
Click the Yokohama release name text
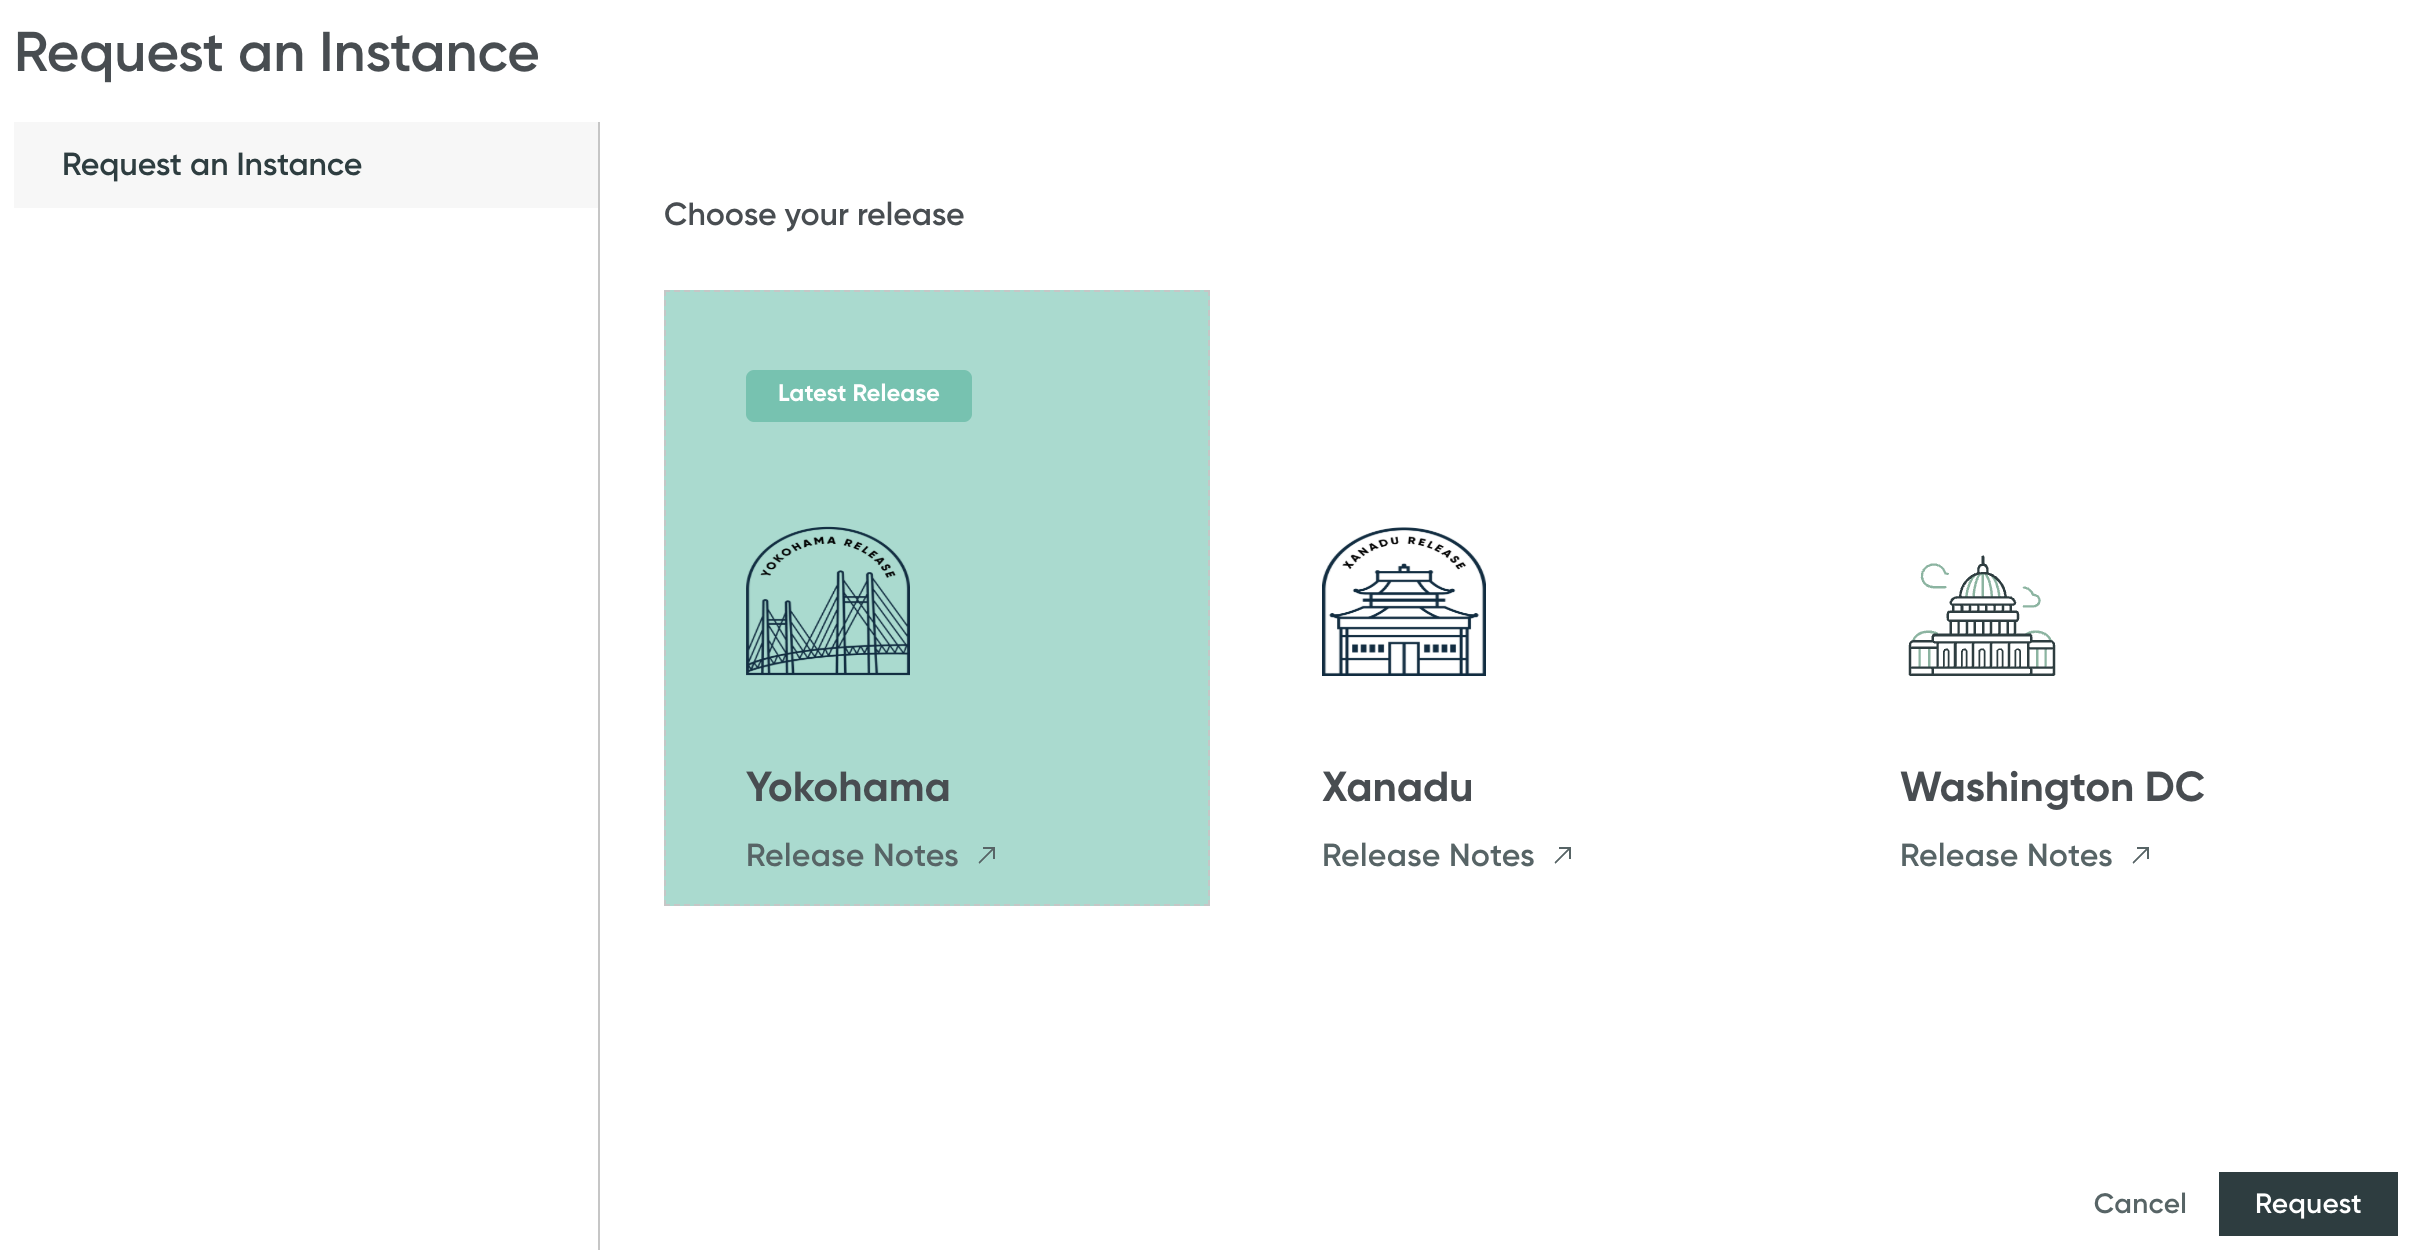tap(848, 788)
